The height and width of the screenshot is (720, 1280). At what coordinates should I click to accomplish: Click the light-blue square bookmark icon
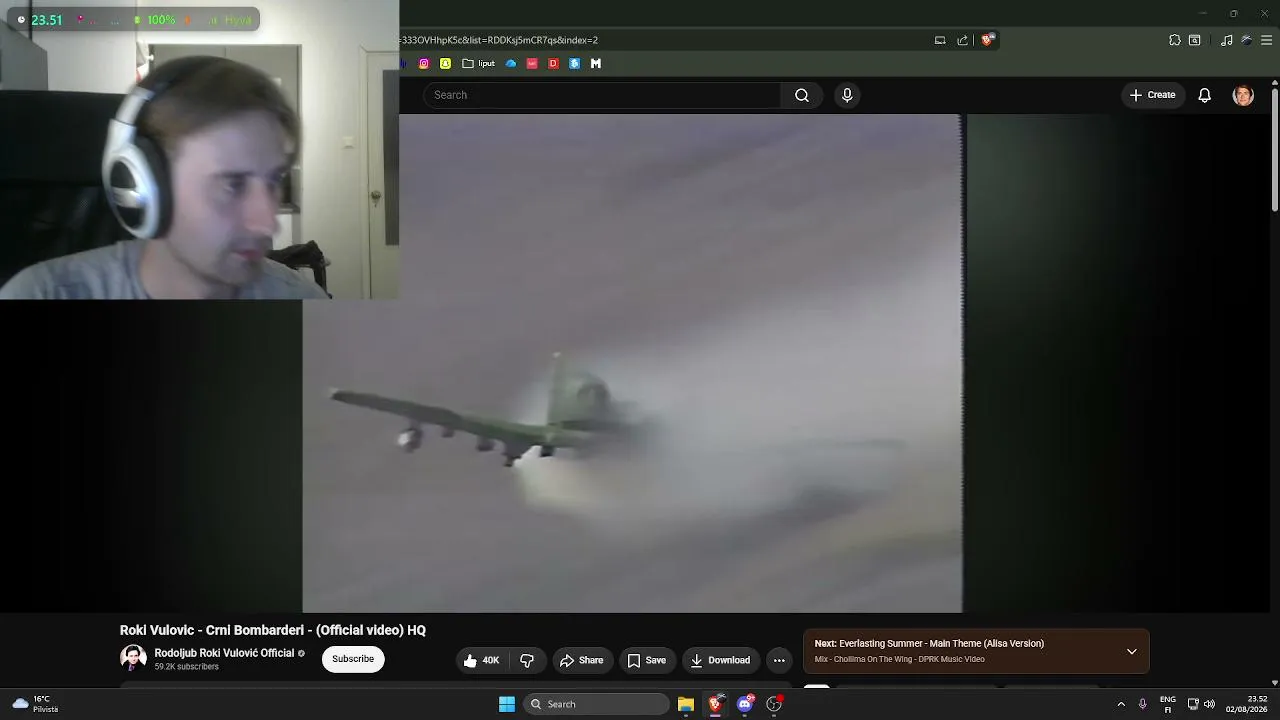575,63
